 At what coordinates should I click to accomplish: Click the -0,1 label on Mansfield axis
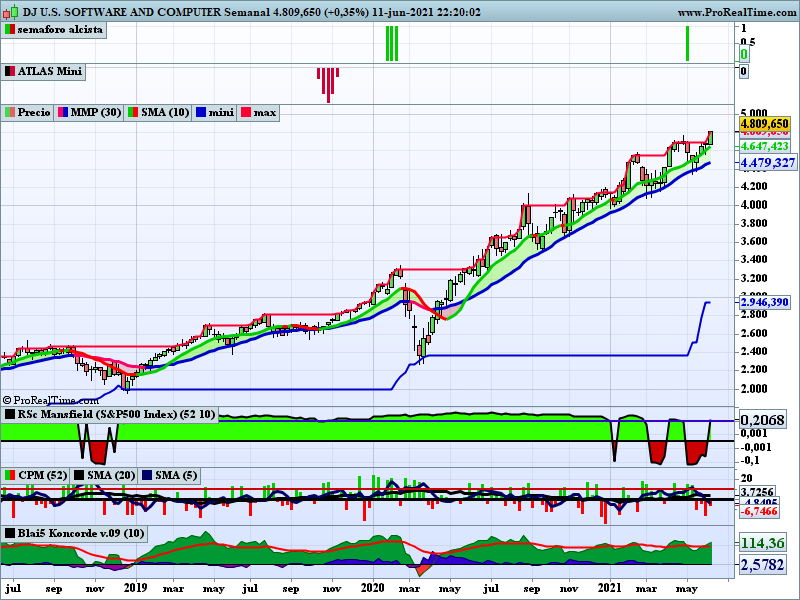(x=749, y=460)
